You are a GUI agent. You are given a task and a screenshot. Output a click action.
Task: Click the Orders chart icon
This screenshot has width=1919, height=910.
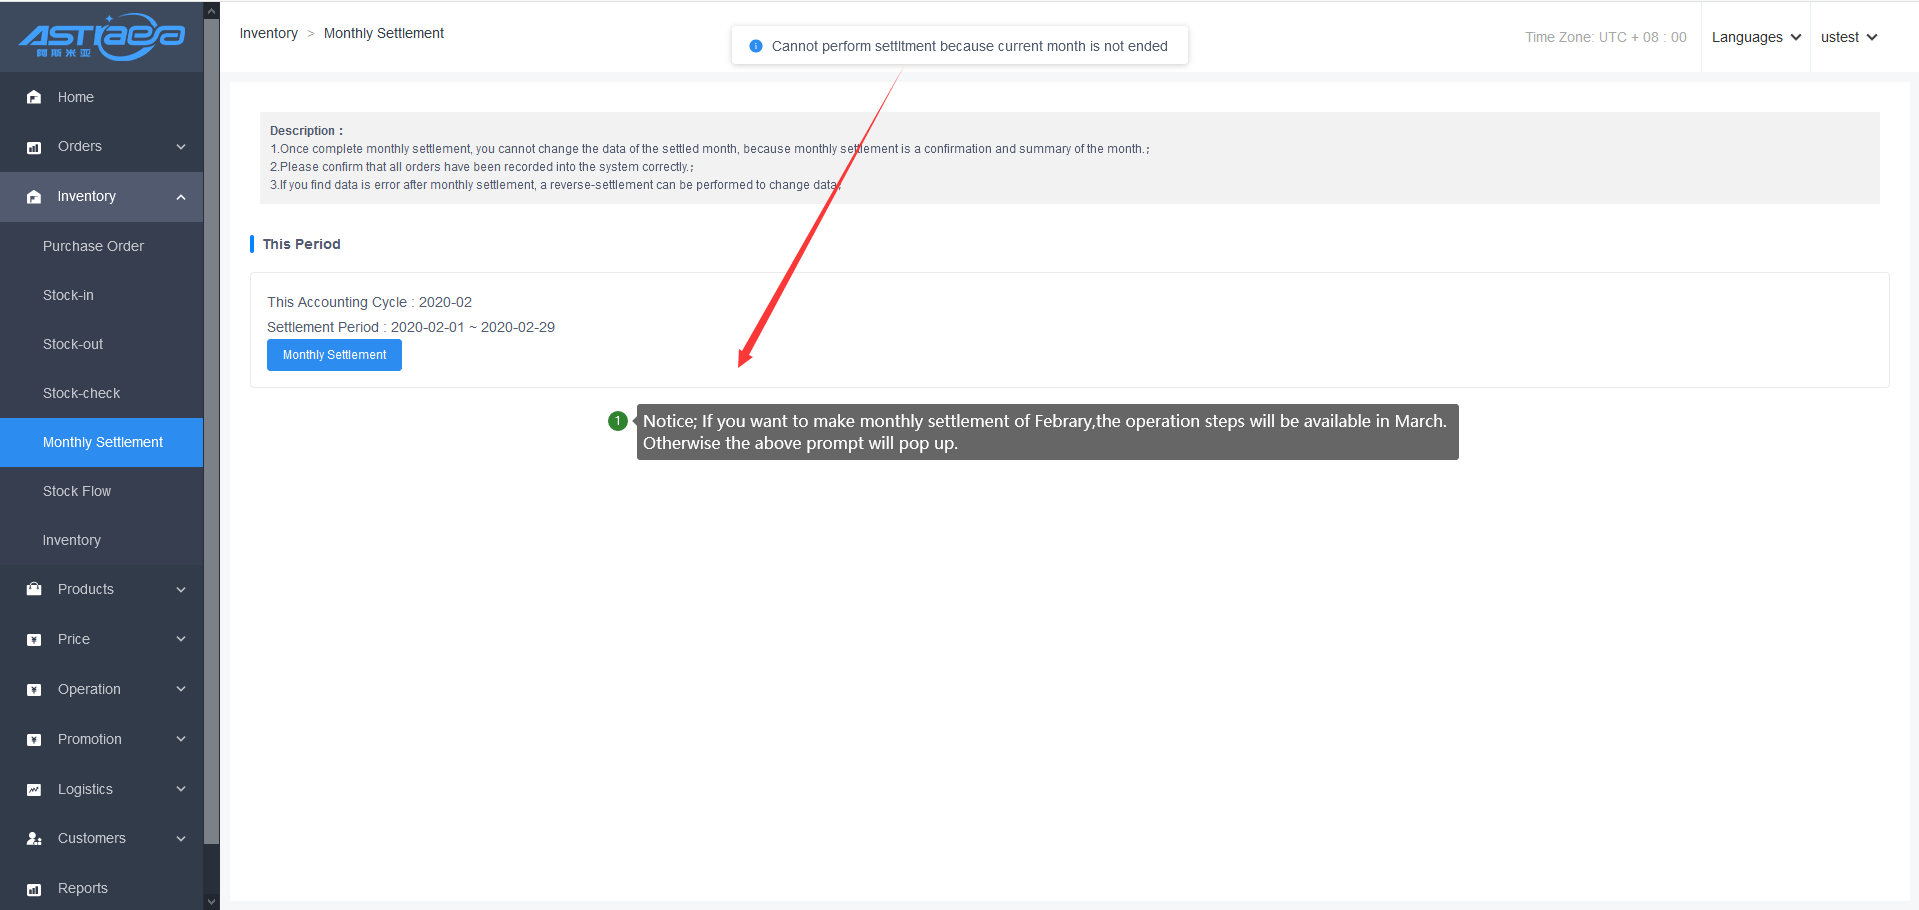34,147
